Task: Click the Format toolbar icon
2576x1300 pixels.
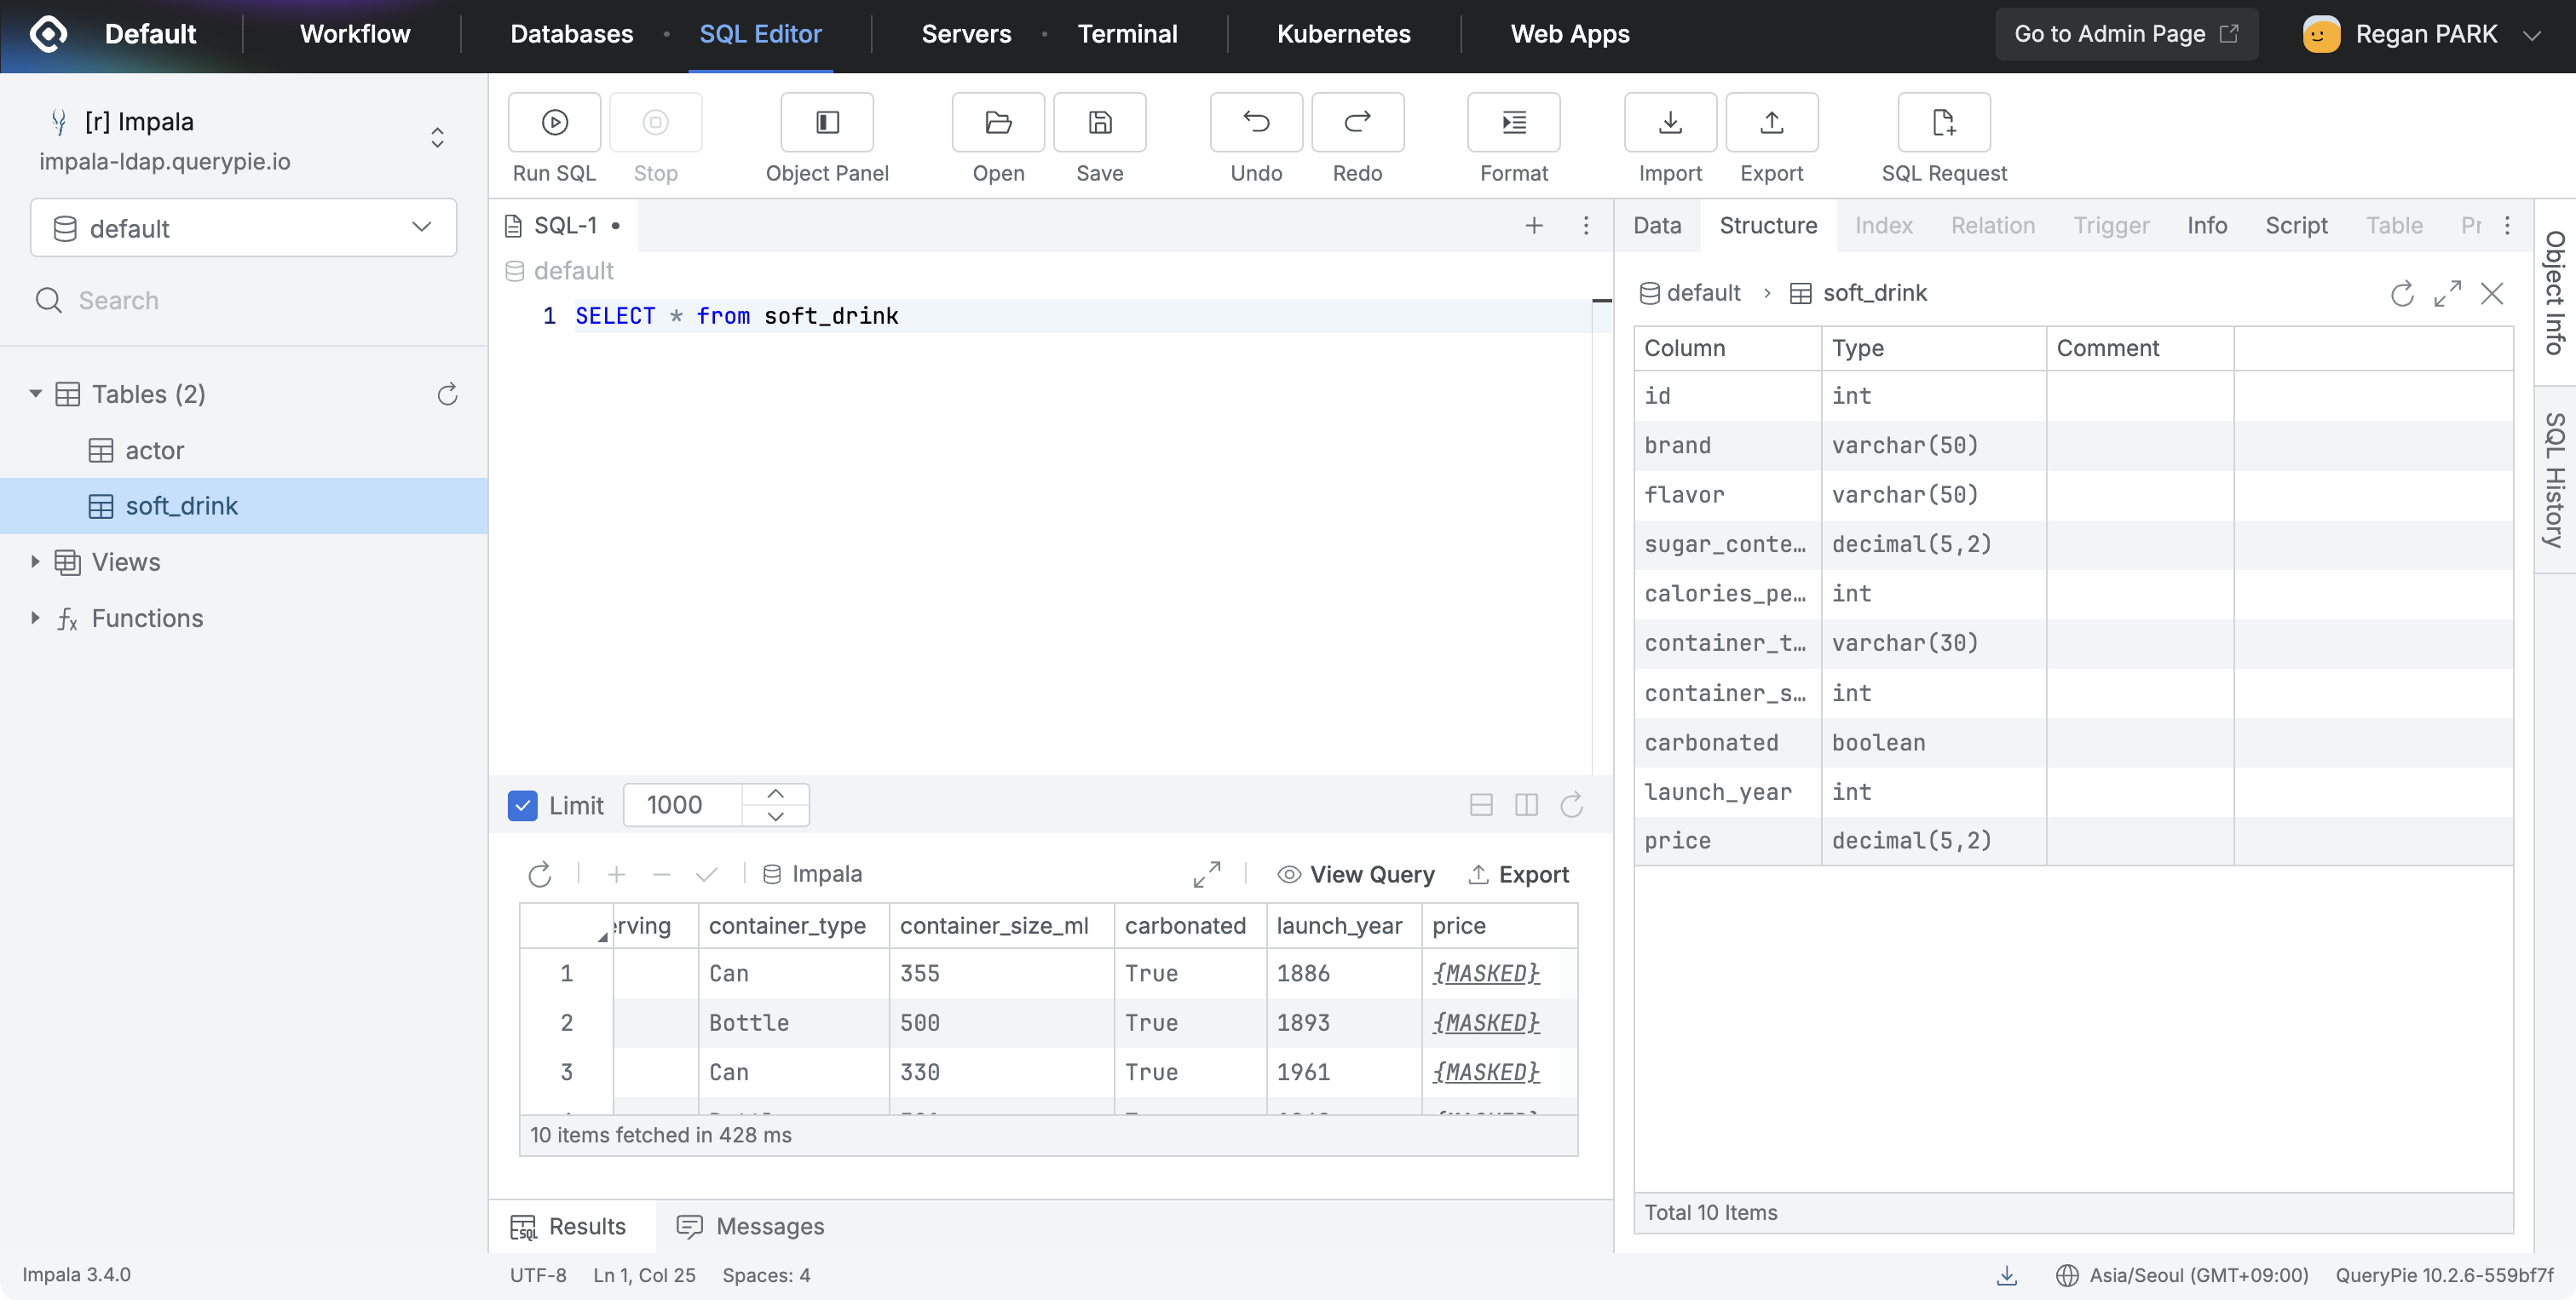Action: pyautogui.click(x=1513, y=122)
